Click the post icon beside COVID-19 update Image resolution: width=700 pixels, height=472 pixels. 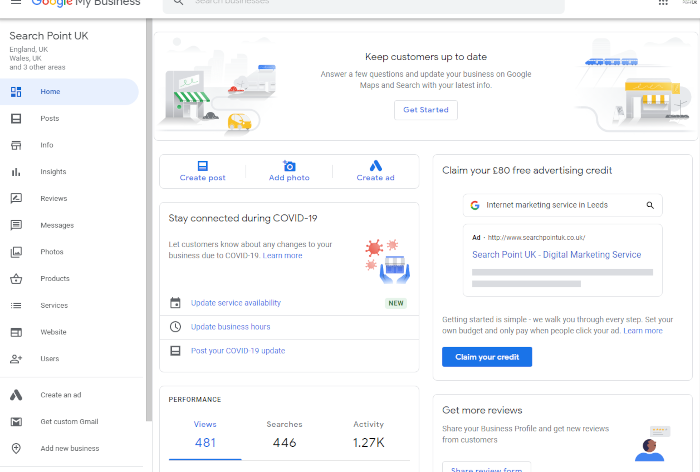(175, 351)
